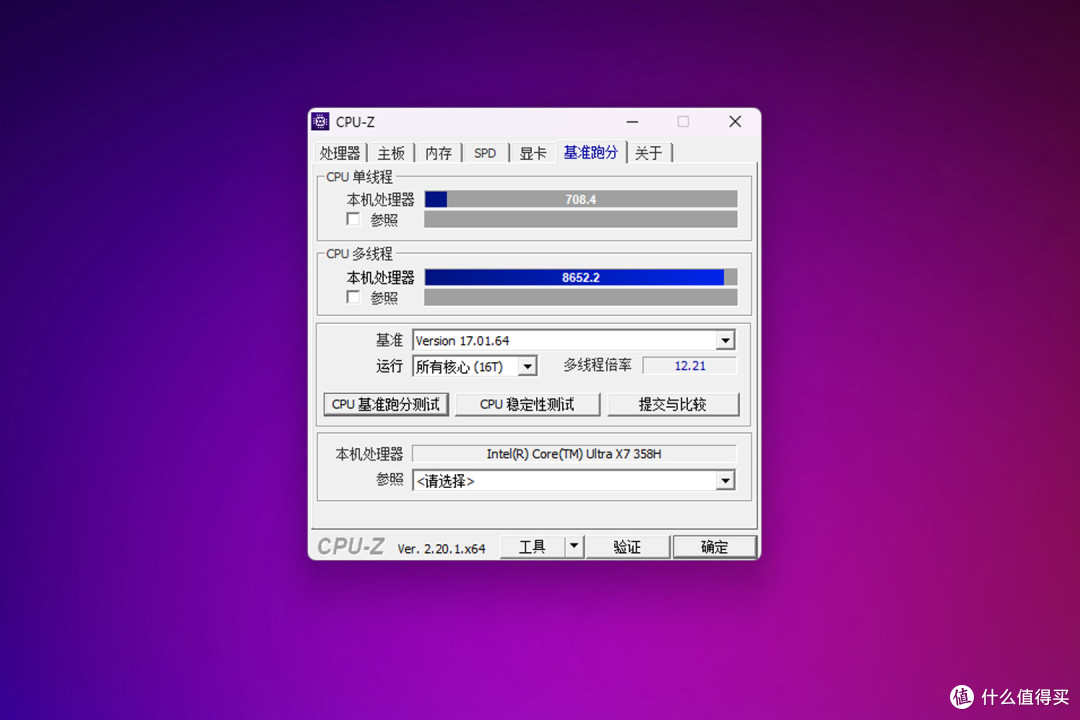Enable 参照 checkbox under CPU 单线程
Screen dimensions: 1080x720
[353, 220]
